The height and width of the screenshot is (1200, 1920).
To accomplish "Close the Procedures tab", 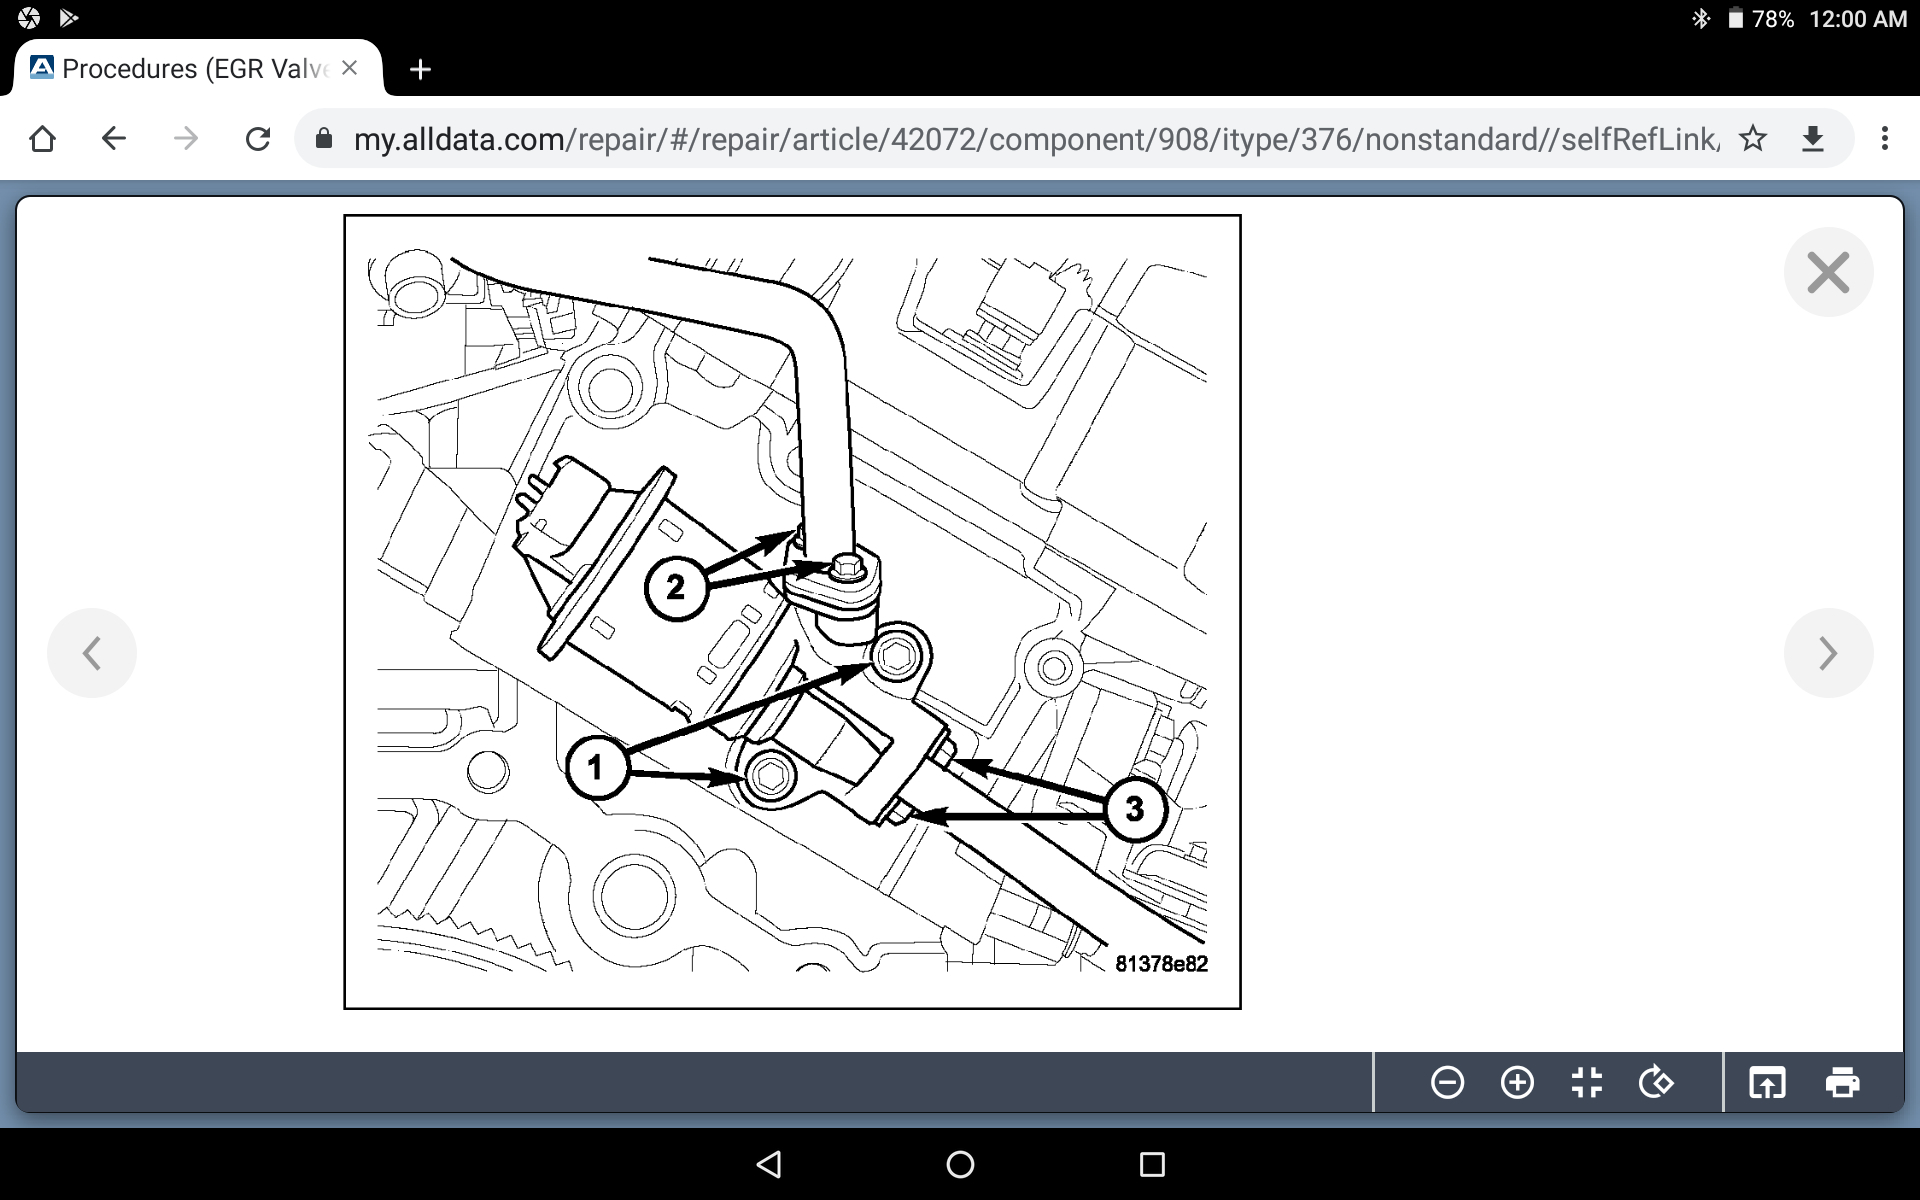I will click(x=349, y=68).
